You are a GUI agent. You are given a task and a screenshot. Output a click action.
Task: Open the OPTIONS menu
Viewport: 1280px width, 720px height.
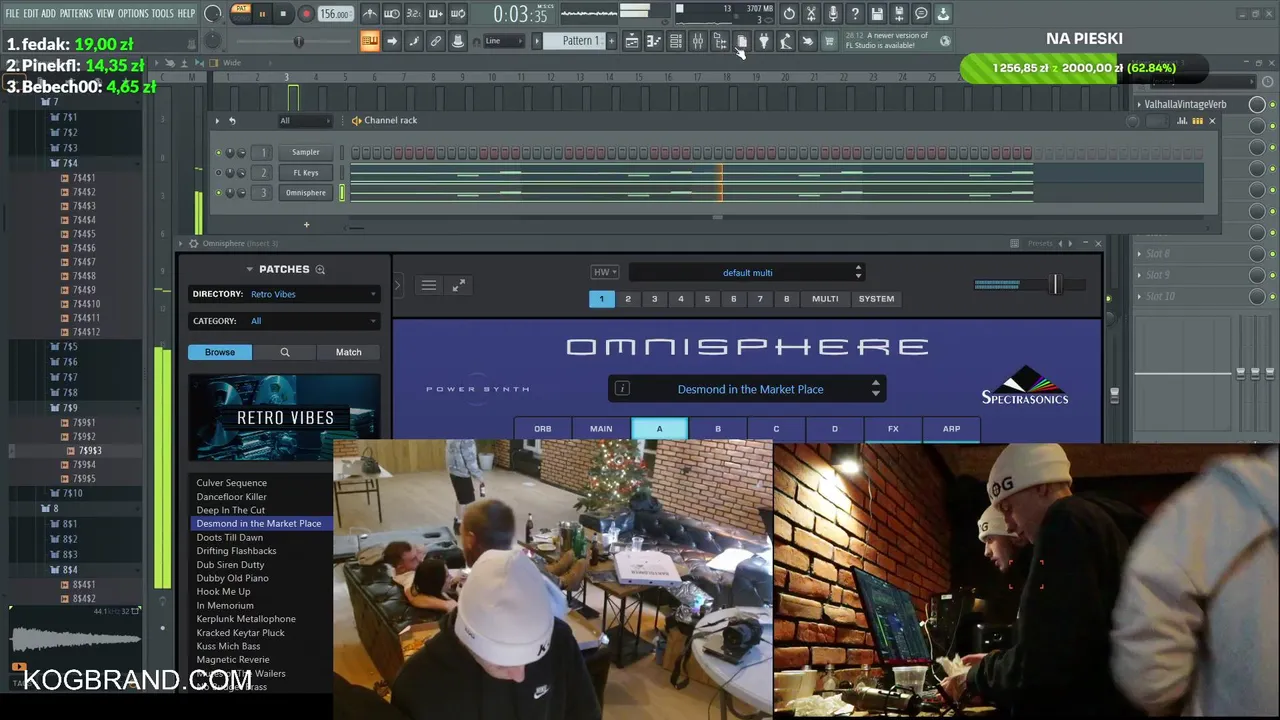pos(133,14)
